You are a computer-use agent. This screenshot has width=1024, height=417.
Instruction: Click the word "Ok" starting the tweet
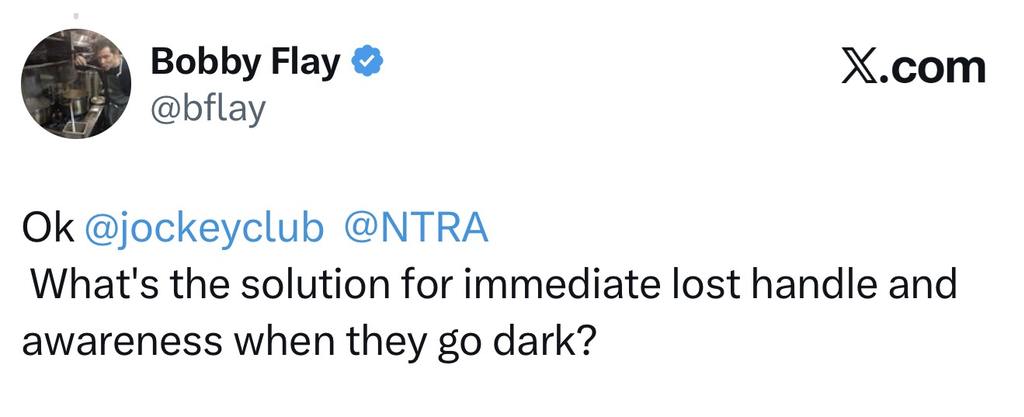click(x=47, y=229)
